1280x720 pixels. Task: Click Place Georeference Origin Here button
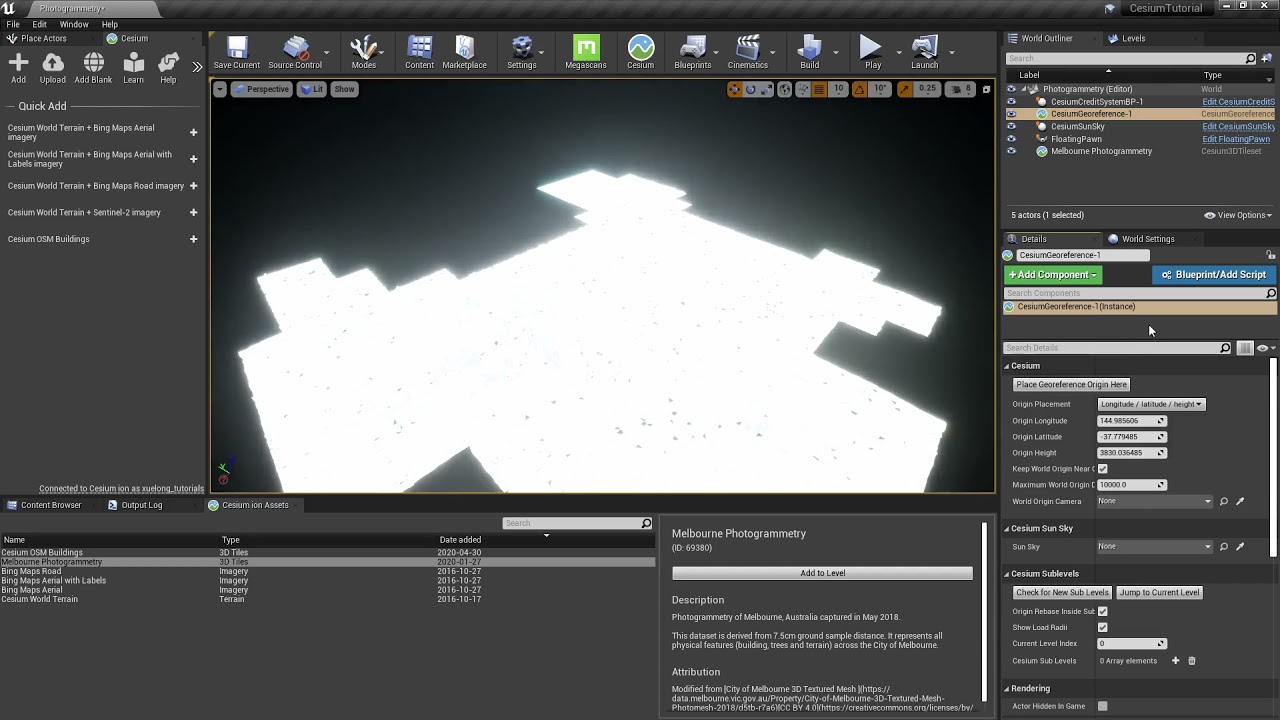pyautogui.click(x=1071, y=384)
